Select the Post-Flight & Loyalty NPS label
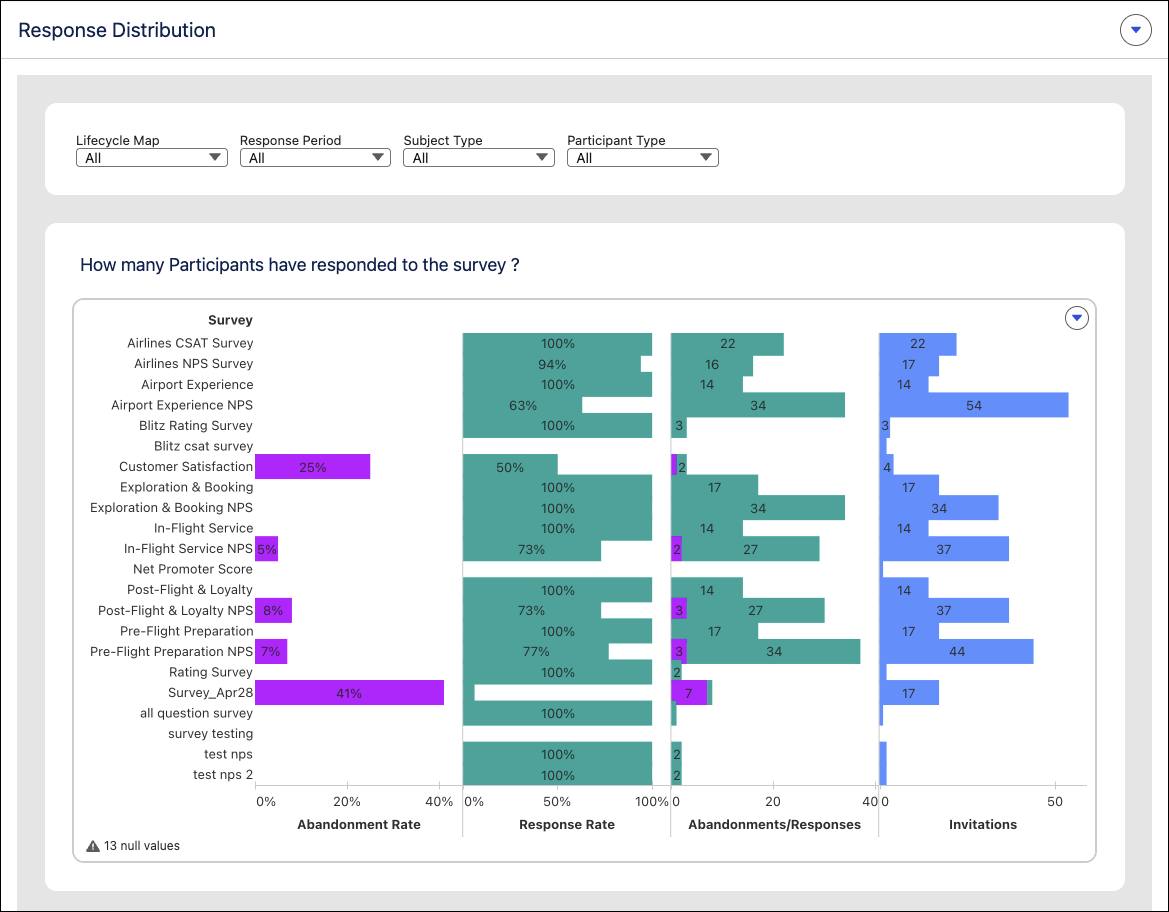Image resolution: width=1169 pixels, height=912 pixels. pyautogui.click(x=176, y=611)
